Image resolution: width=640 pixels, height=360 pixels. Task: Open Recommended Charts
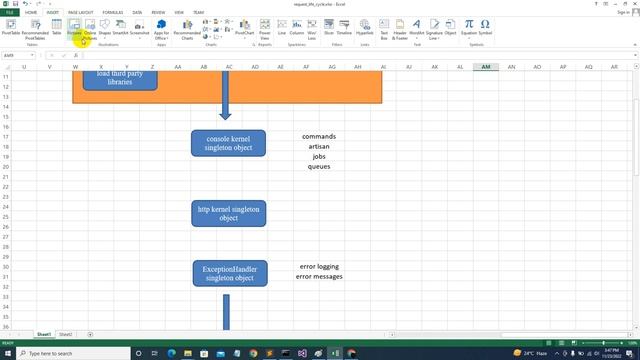tap(187, 29)
